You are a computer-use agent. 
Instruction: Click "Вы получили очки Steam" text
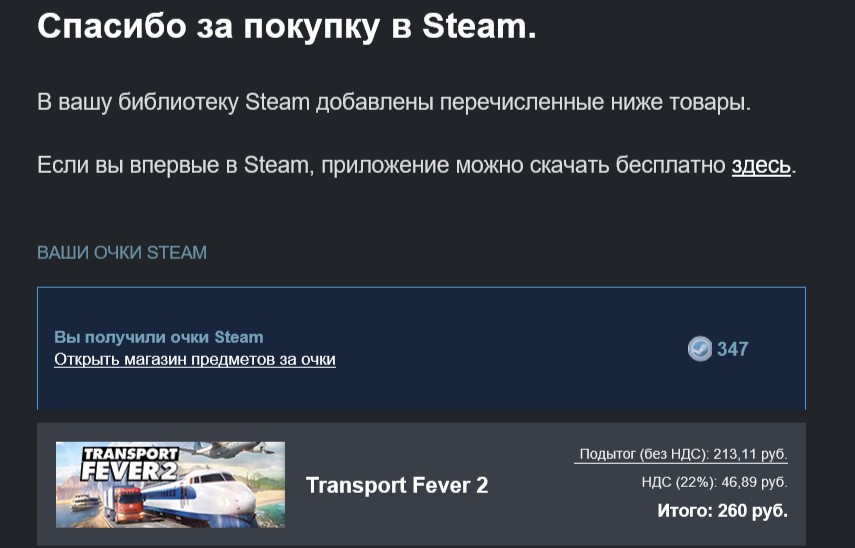pos(159,337)
